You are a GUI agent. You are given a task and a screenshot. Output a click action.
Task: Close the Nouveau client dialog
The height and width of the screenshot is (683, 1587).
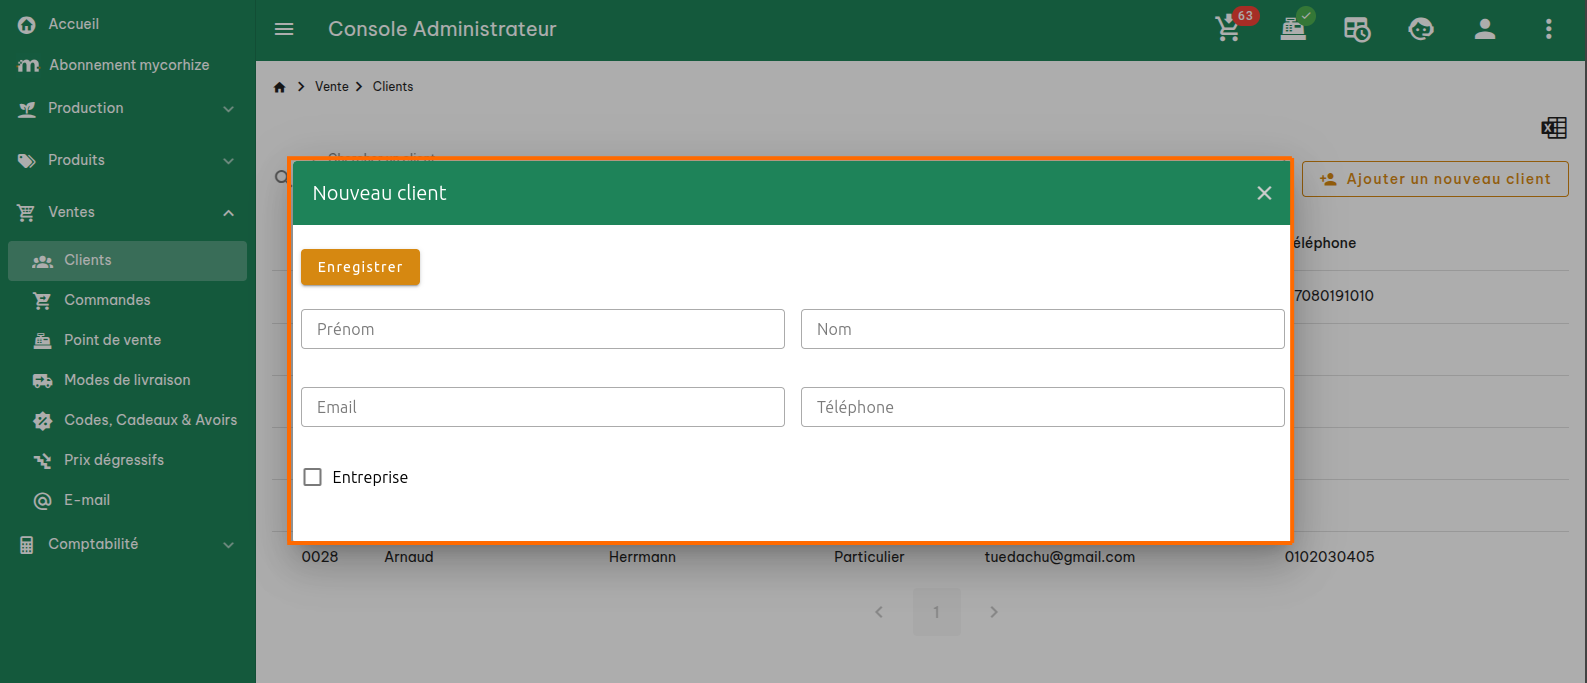point(1264,193)
